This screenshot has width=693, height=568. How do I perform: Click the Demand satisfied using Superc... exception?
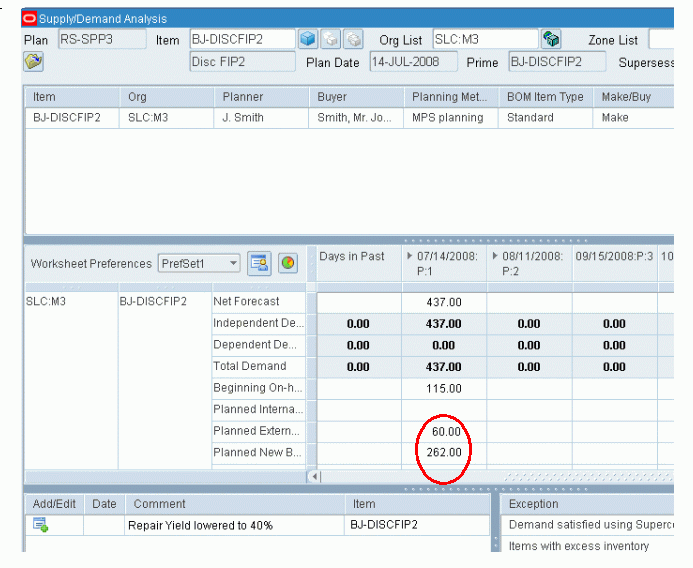click(x=588, y=525)
